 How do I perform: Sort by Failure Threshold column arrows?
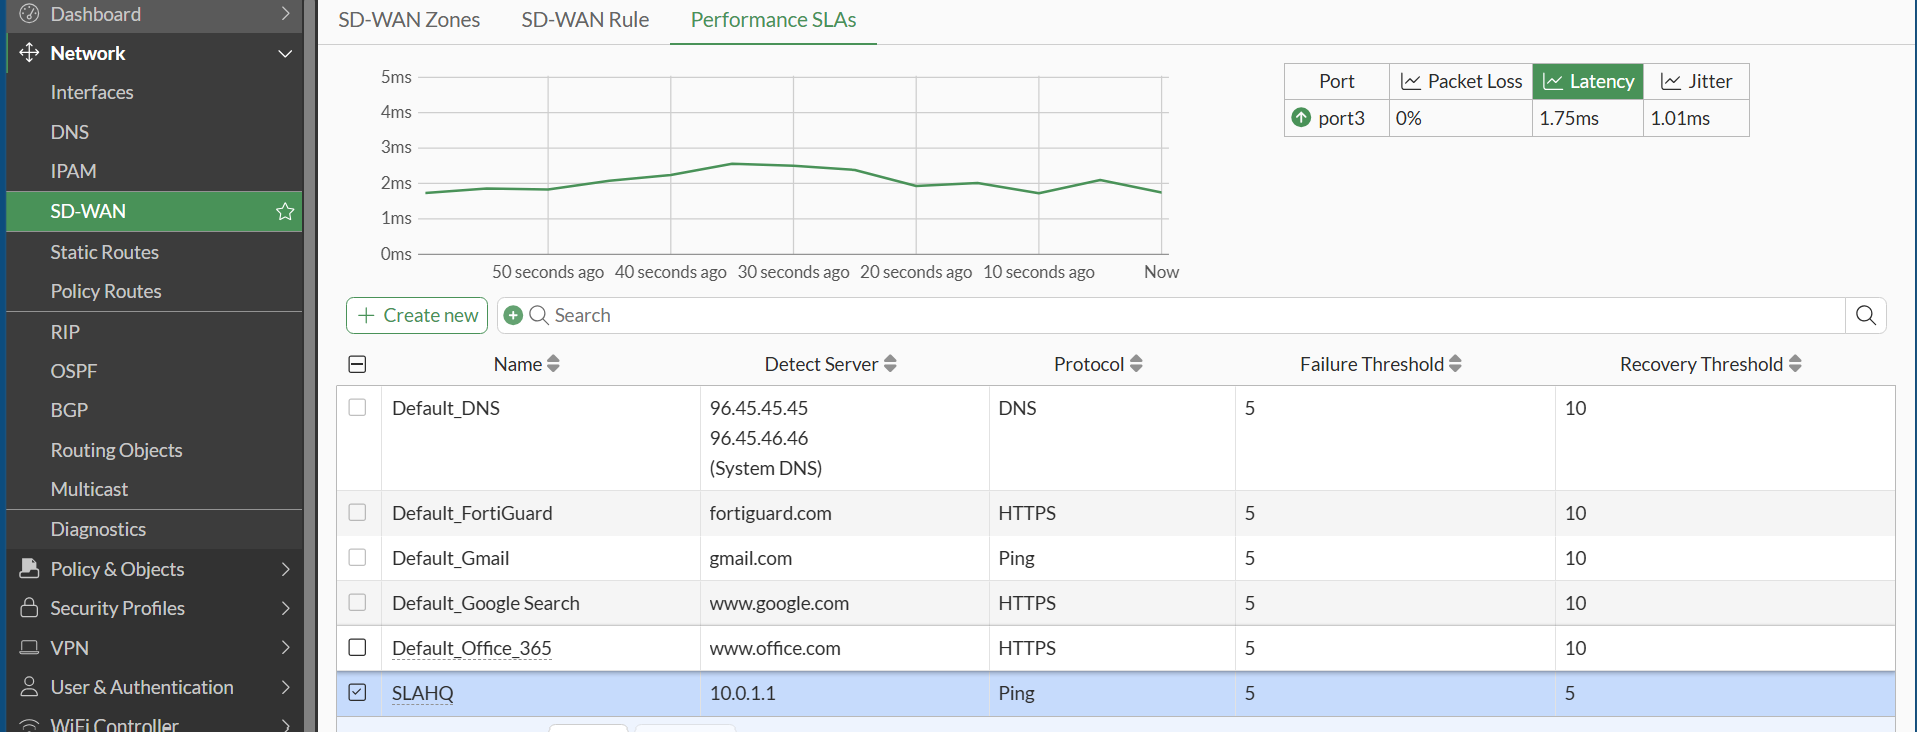pyautogui.click(x=1455, y=364)
